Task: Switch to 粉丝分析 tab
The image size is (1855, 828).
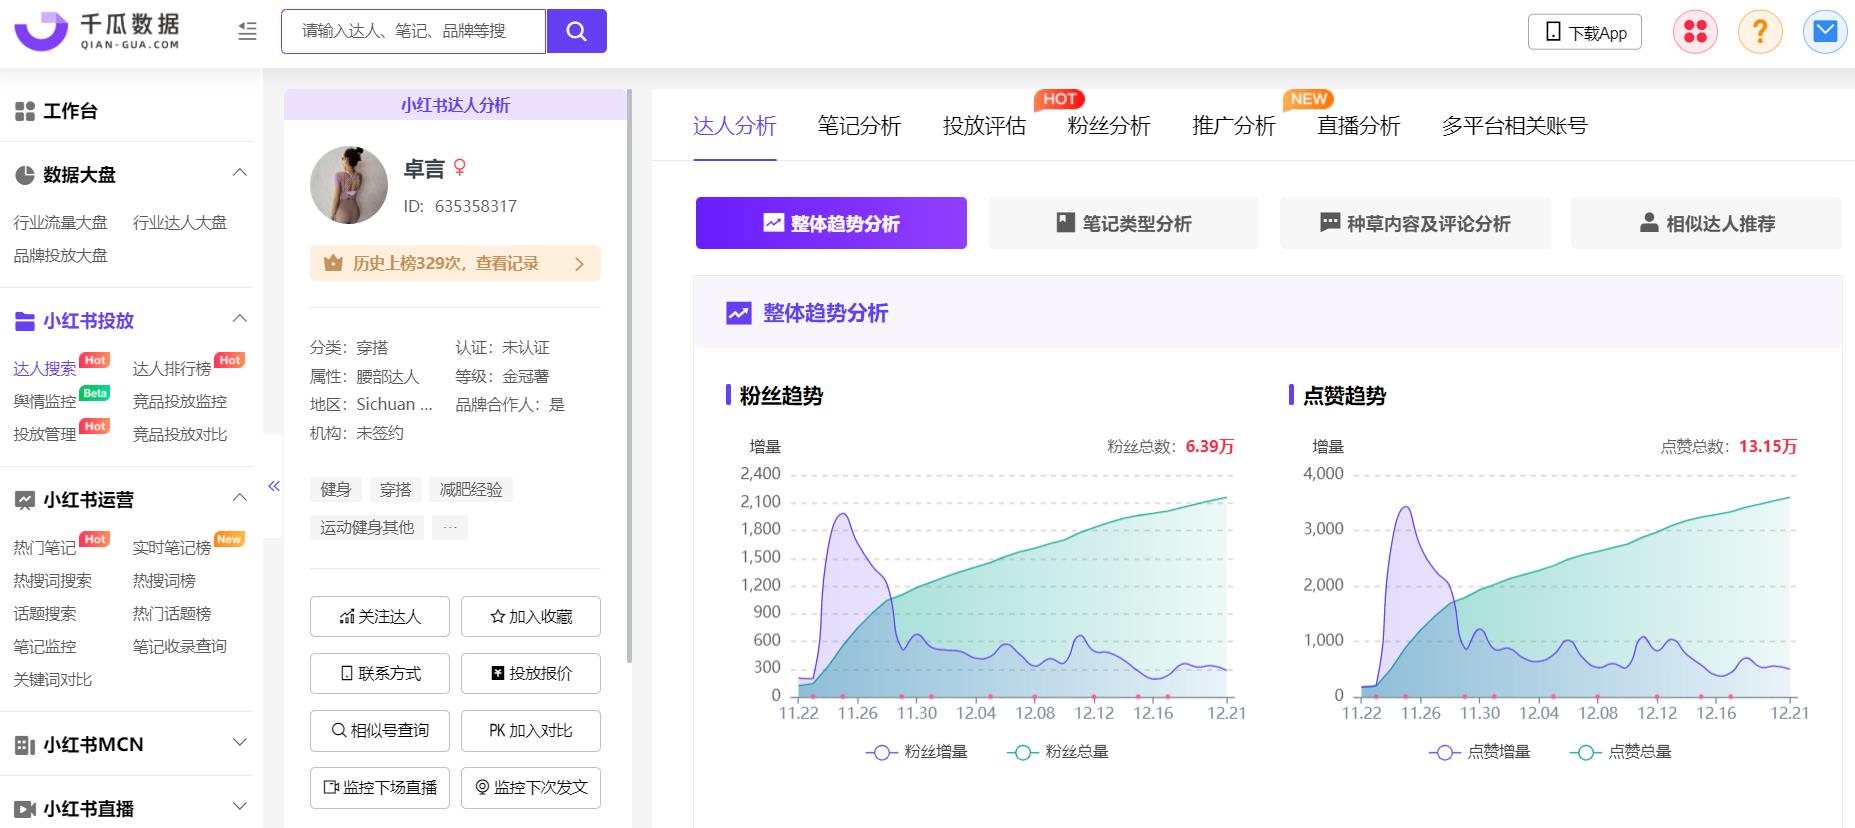Action: tap(1109, 126)
